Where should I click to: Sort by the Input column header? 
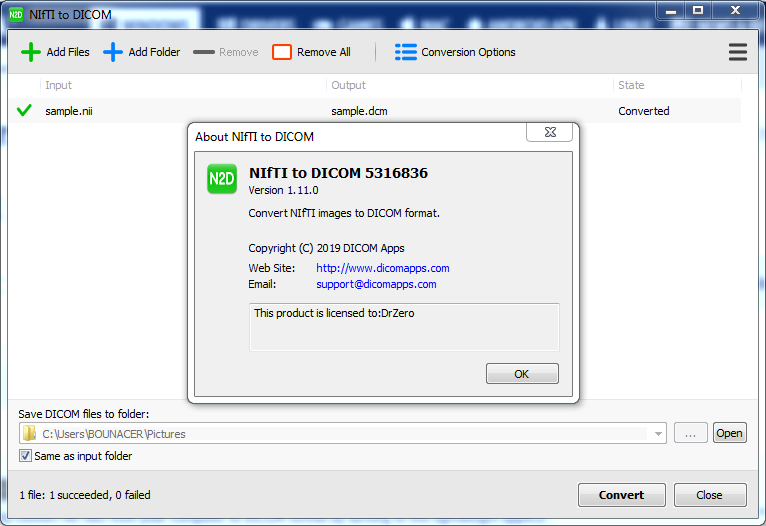(58, 85)
